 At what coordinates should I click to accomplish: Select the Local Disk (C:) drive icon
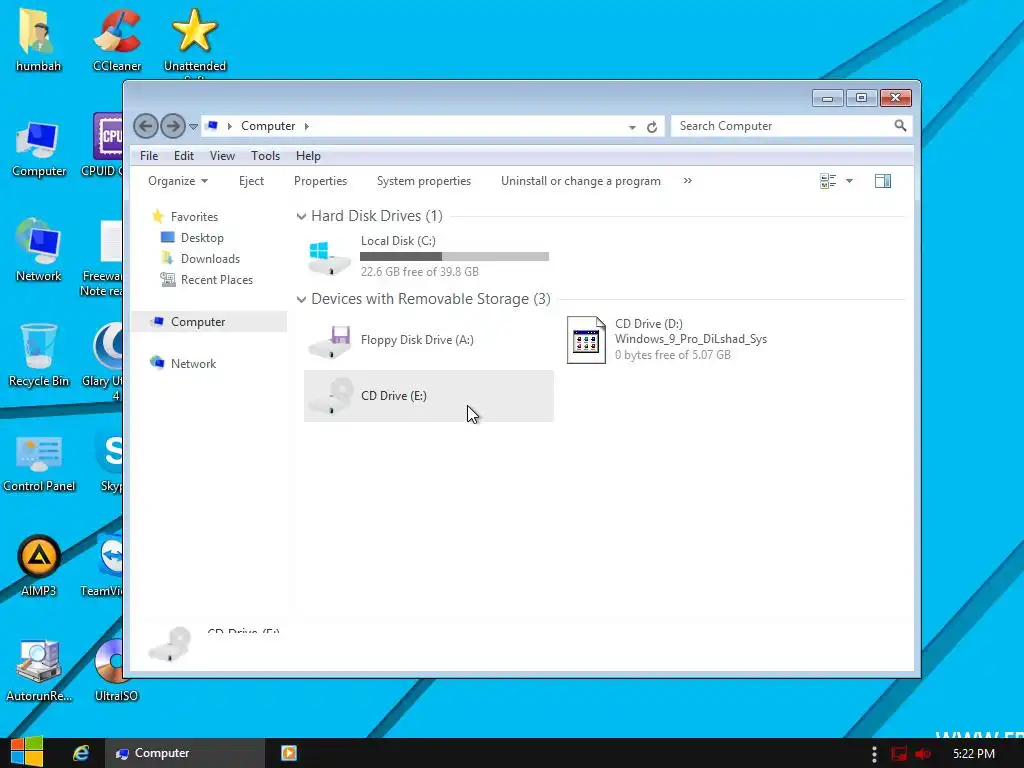(330, 257)
